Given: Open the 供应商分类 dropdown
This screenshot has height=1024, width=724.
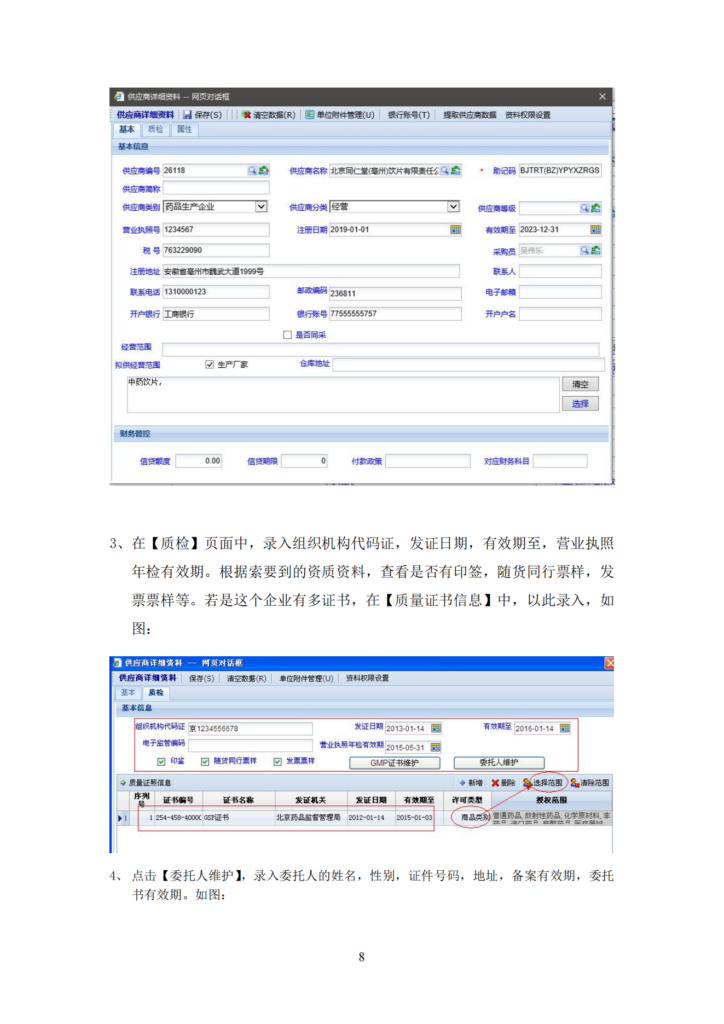Looking at the screenshot, I should click(x=453, y=206).
